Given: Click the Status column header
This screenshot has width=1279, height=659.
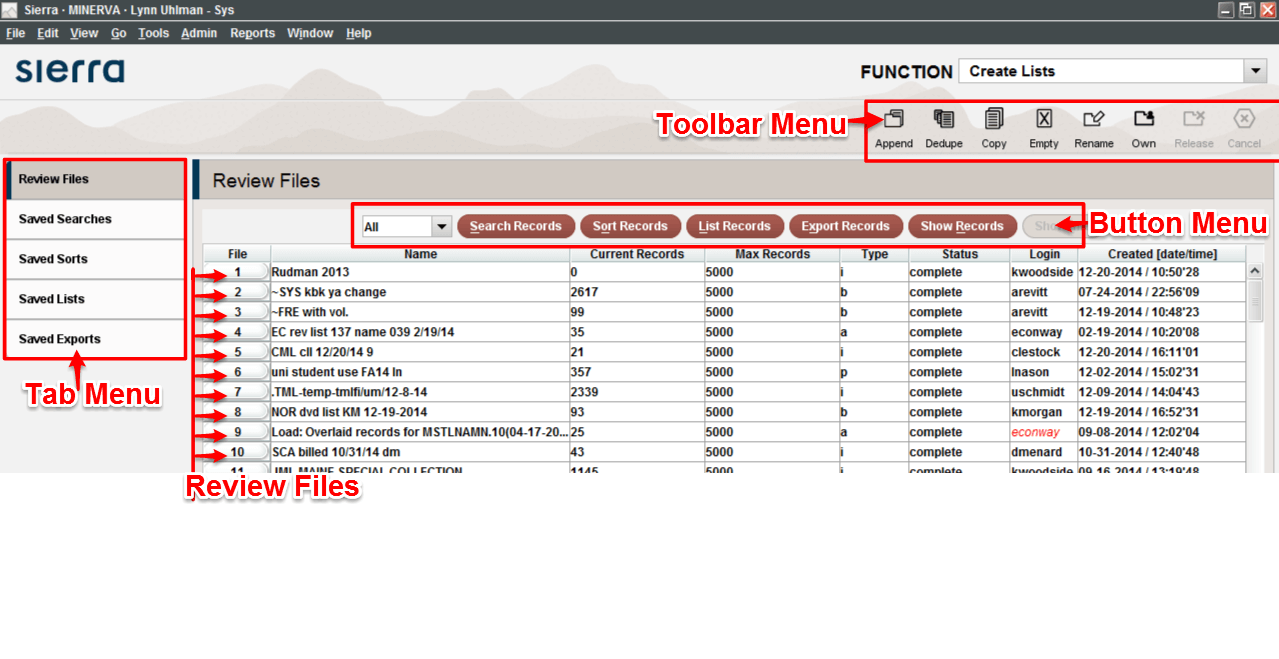Looking at the screenshot, I should [x=959, y=254].
